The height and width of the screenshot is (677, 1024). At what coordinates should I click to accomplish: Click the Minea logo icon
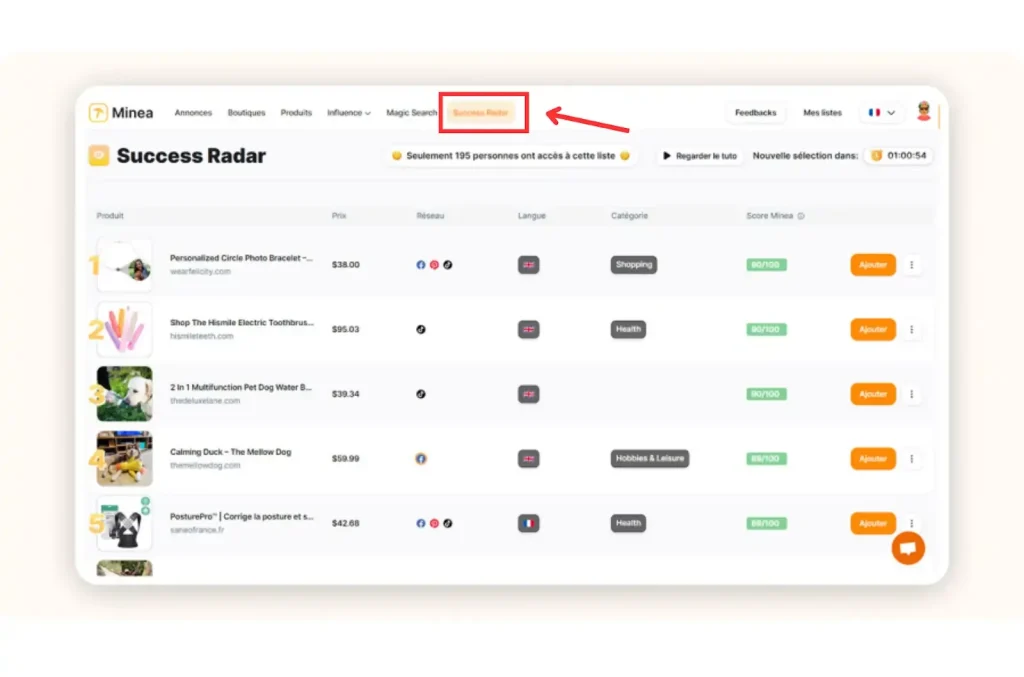pyautogui.click(x=98, y=112)
